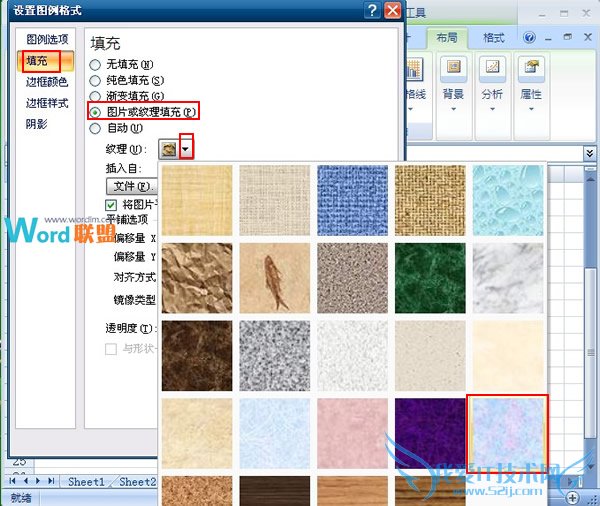Expand the formula bar chevron
Image resolution: width=600 pixels, height=506 pixels.
[x=590, y=154]
